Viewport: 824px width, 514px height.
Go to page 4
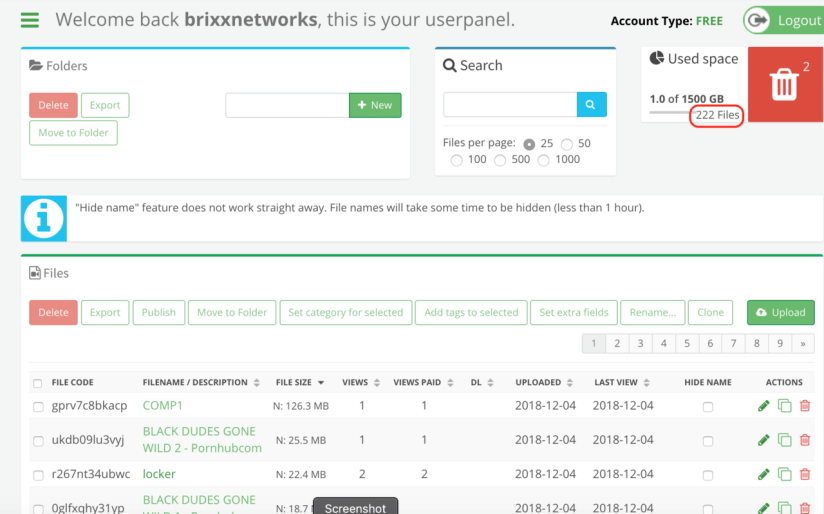point(664,343)
